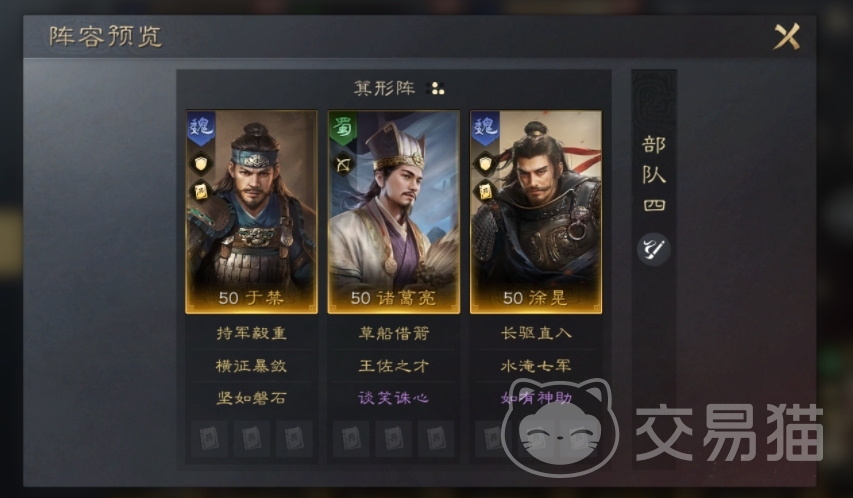Click the shield troop icon on 于禁's card
The width and height of the screenshot is (853, 498).
pos(201,163)
